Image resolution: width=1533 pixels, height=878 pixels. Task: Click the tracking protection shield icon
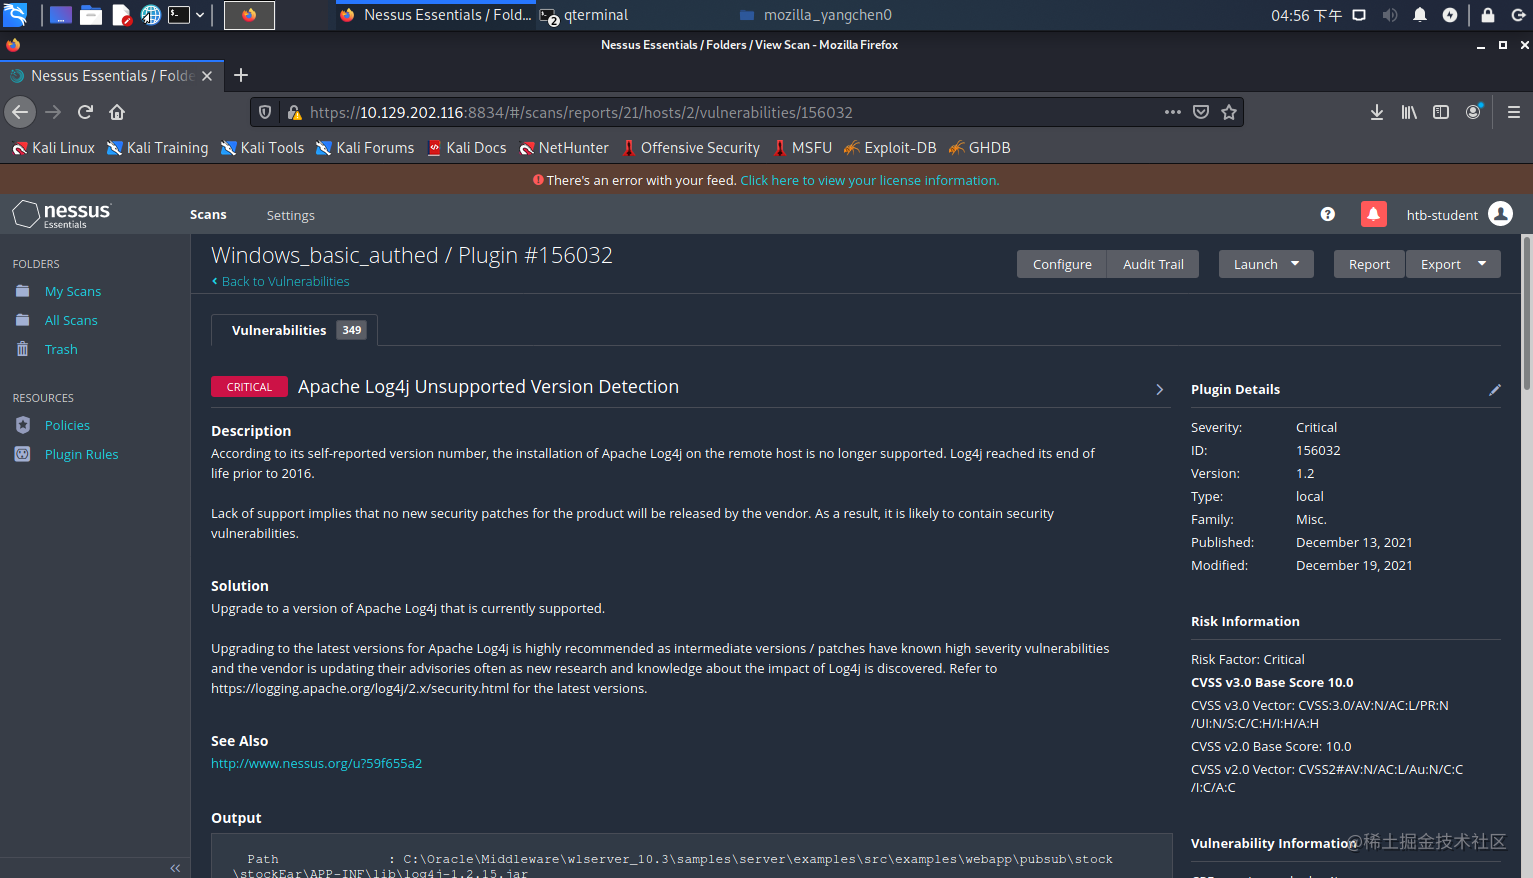(x=265, y=112)
